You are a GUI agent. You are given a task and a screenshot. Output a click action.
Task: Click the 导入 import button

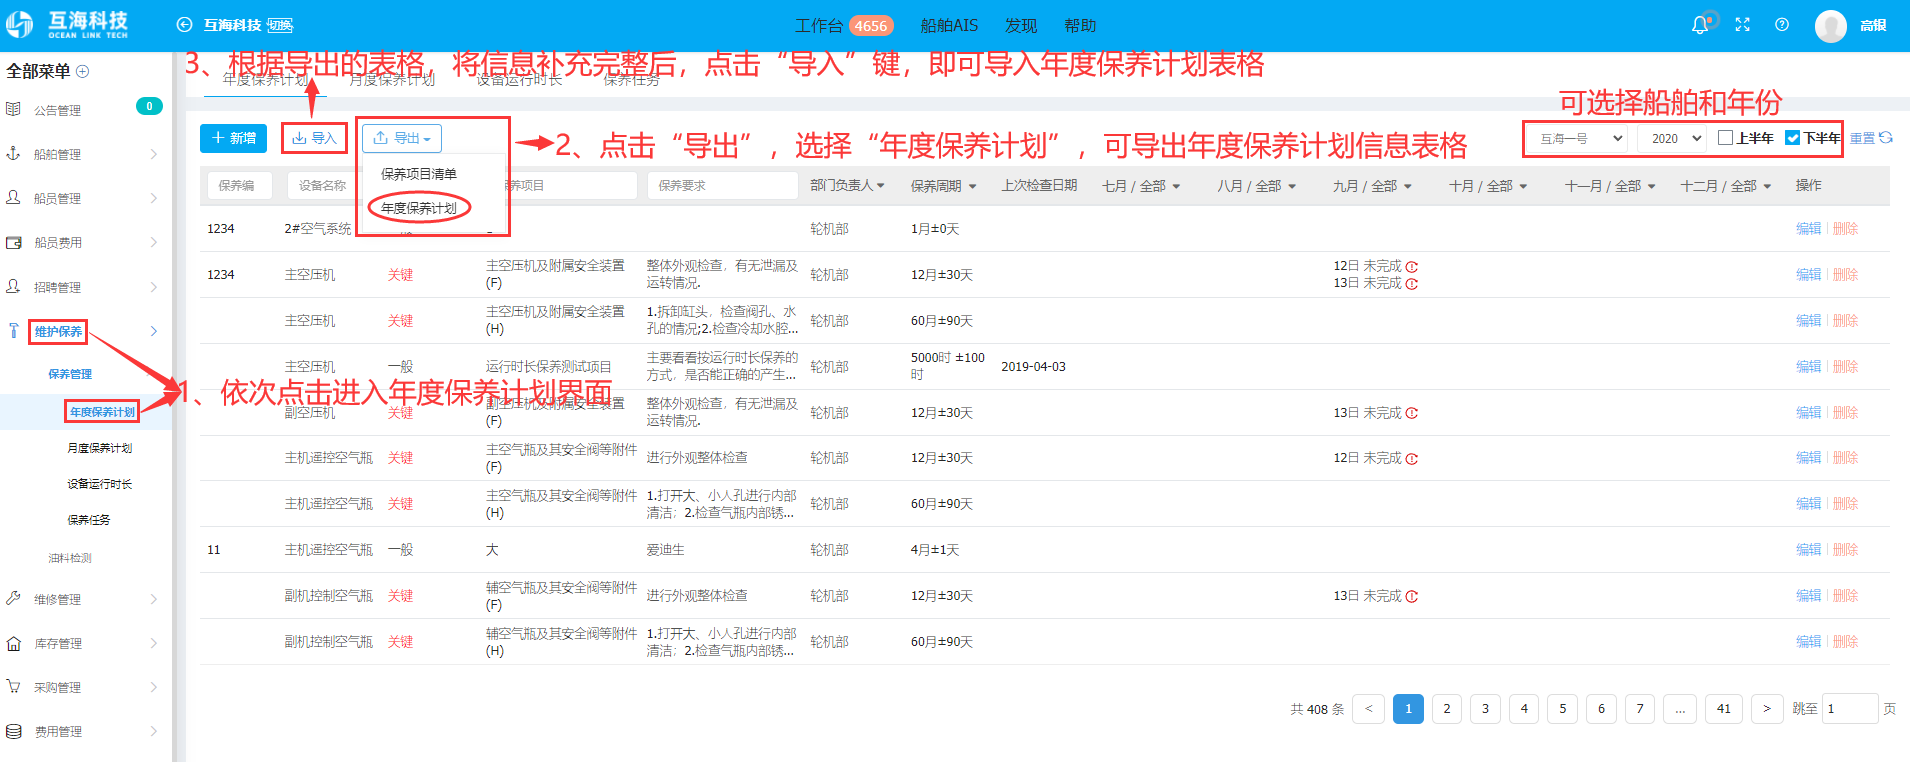pyautogui.click(x=314, y=138)
